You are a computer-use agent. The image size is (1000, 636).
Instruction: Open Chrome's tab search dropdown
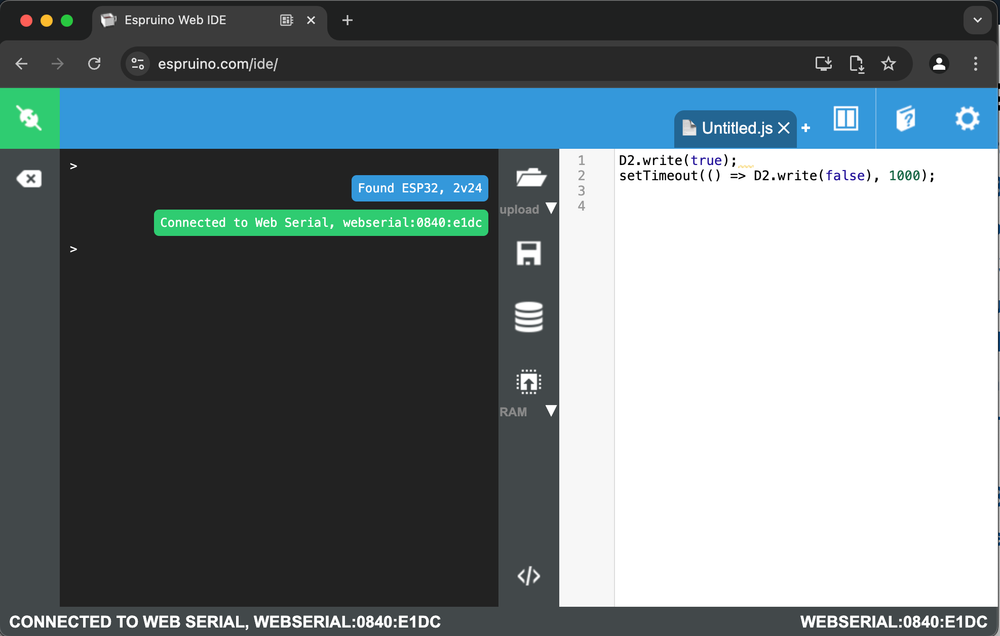click(977, 20)
